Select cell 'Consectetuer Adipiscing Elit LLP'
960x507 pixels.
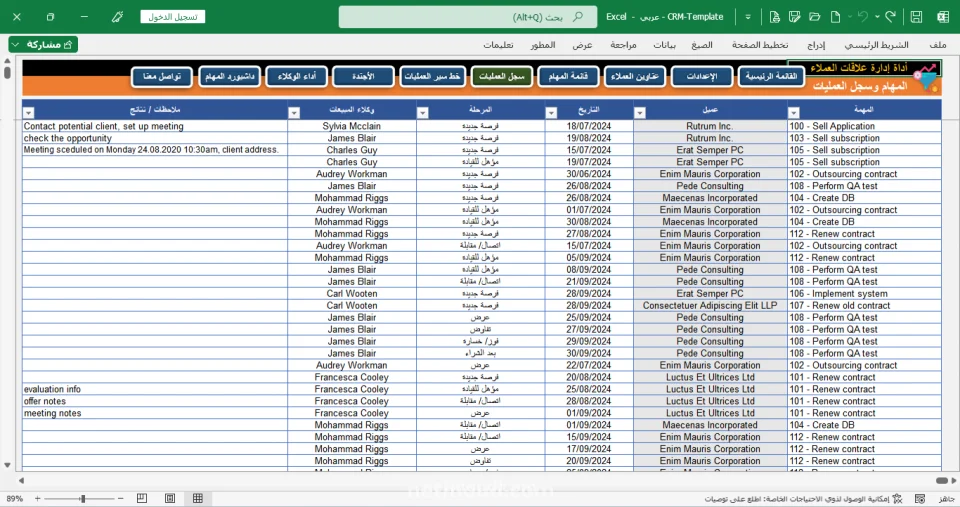pos(710,306)
